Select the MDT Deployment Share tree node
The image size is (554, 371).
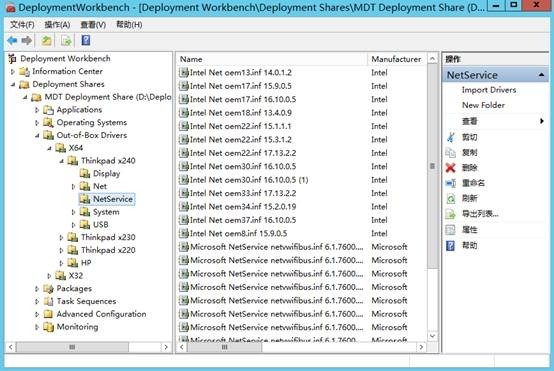(x=108, y=97)
